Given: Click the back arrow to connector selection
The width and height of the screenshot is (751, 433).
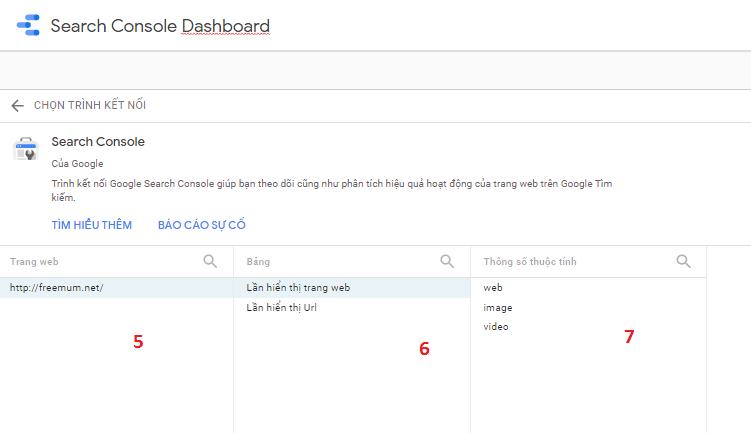Looking at the screenshot, I should pyautogui.click(x=17, y=105).
